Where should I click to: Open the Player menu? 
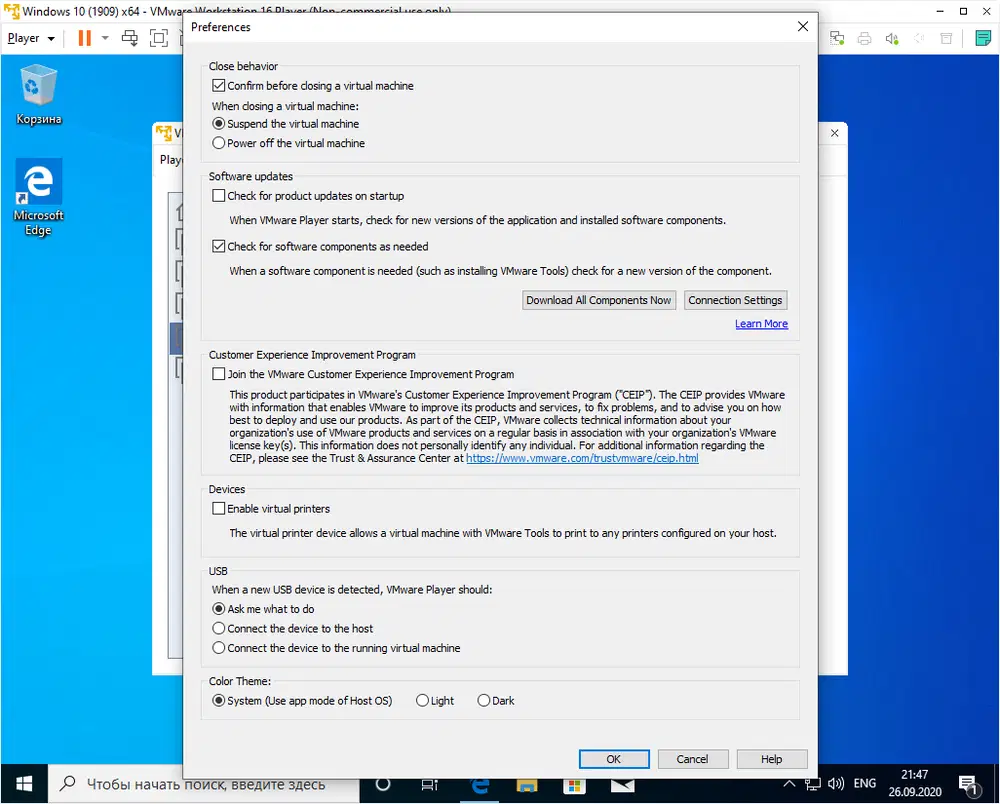[31, 38]
